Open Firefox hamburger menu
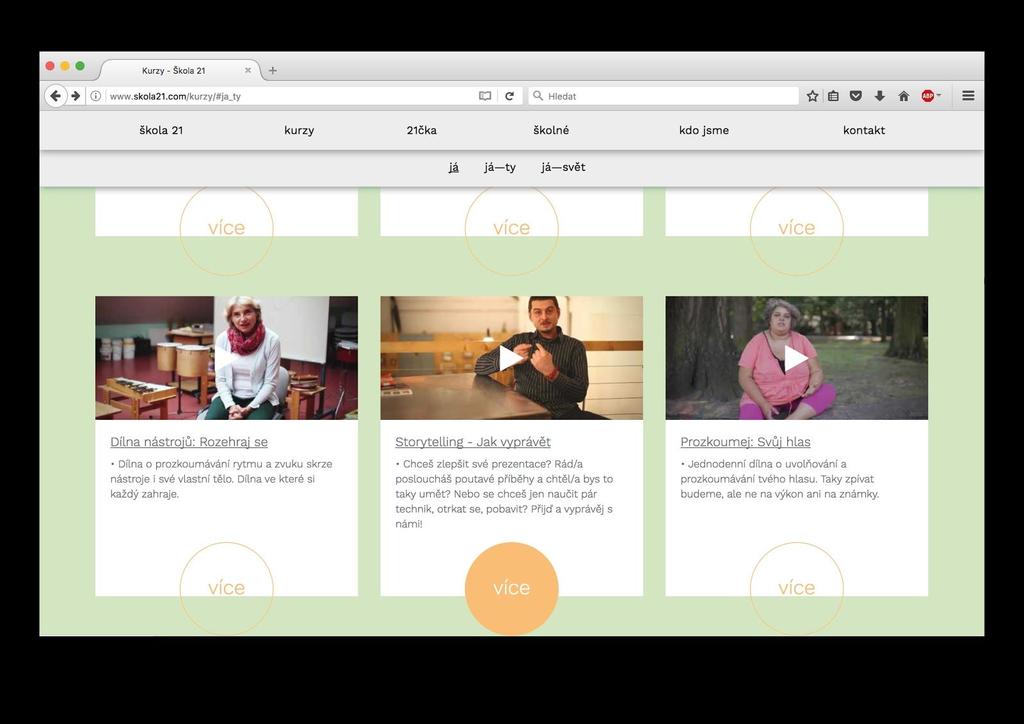Viewport: 1024px width, 724px height. pos(968,96)
